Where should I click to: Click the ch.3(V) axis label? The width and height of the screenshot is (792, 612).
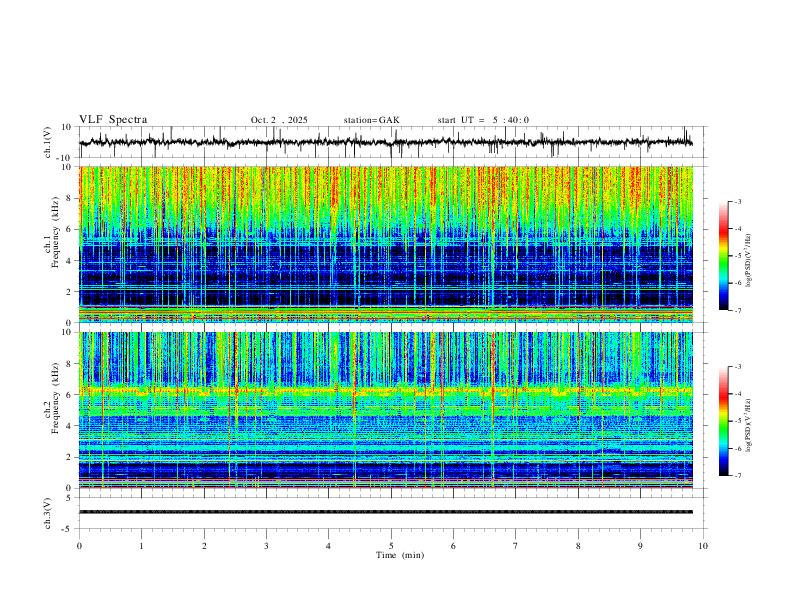(x=48, y=514)
